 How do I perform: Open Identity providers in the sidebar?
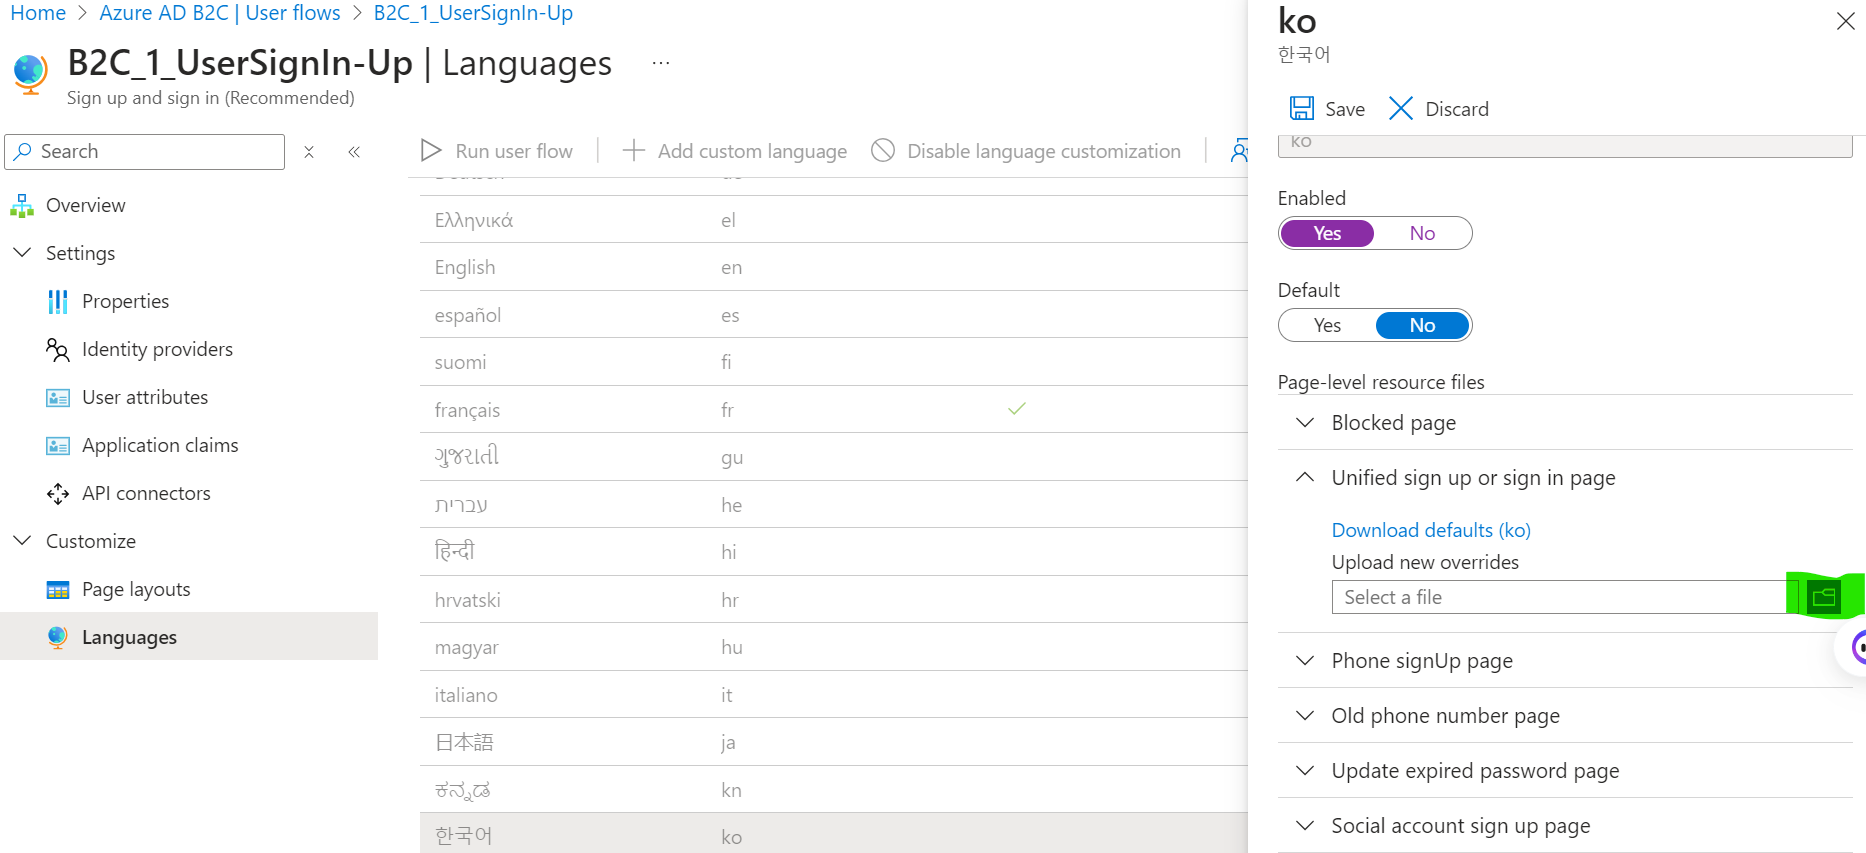pos(157,349)
